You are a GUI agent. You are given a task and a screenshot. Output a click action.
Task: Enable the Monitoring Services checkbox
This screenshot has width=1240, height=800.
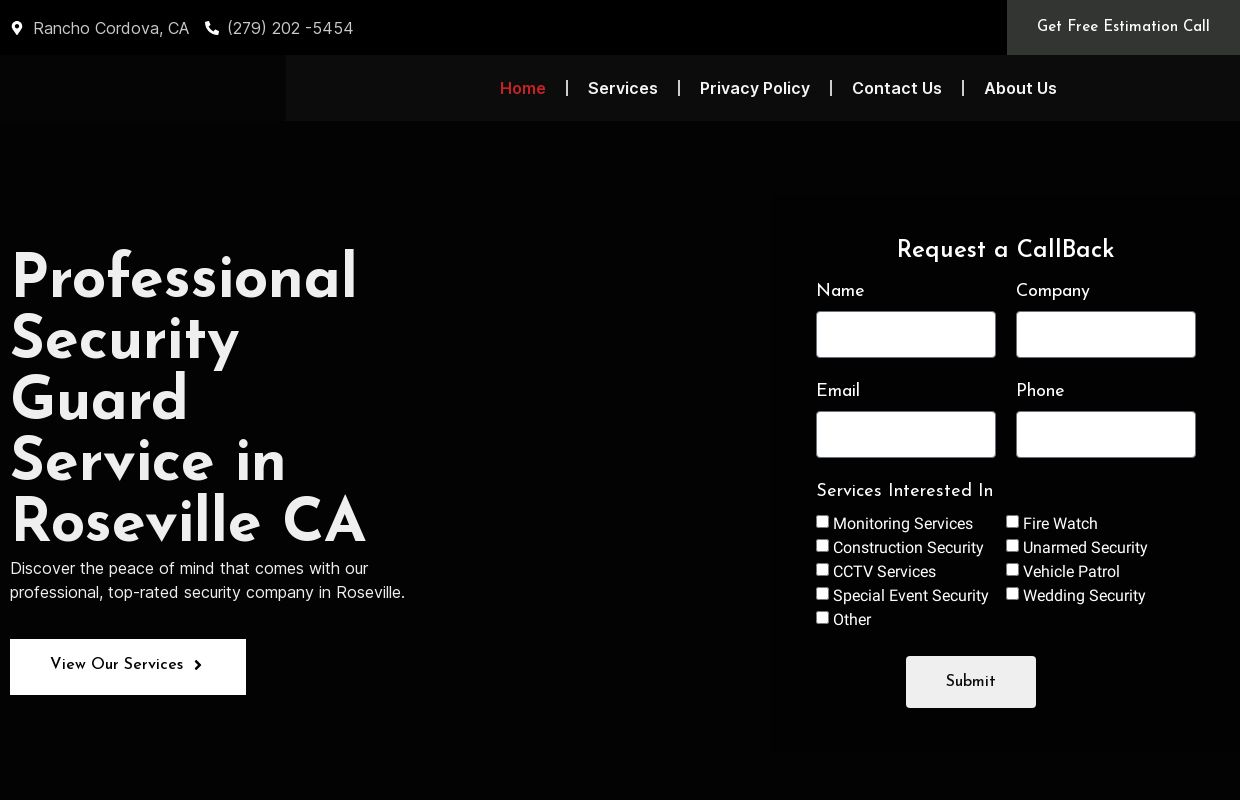tap(822, 521)
